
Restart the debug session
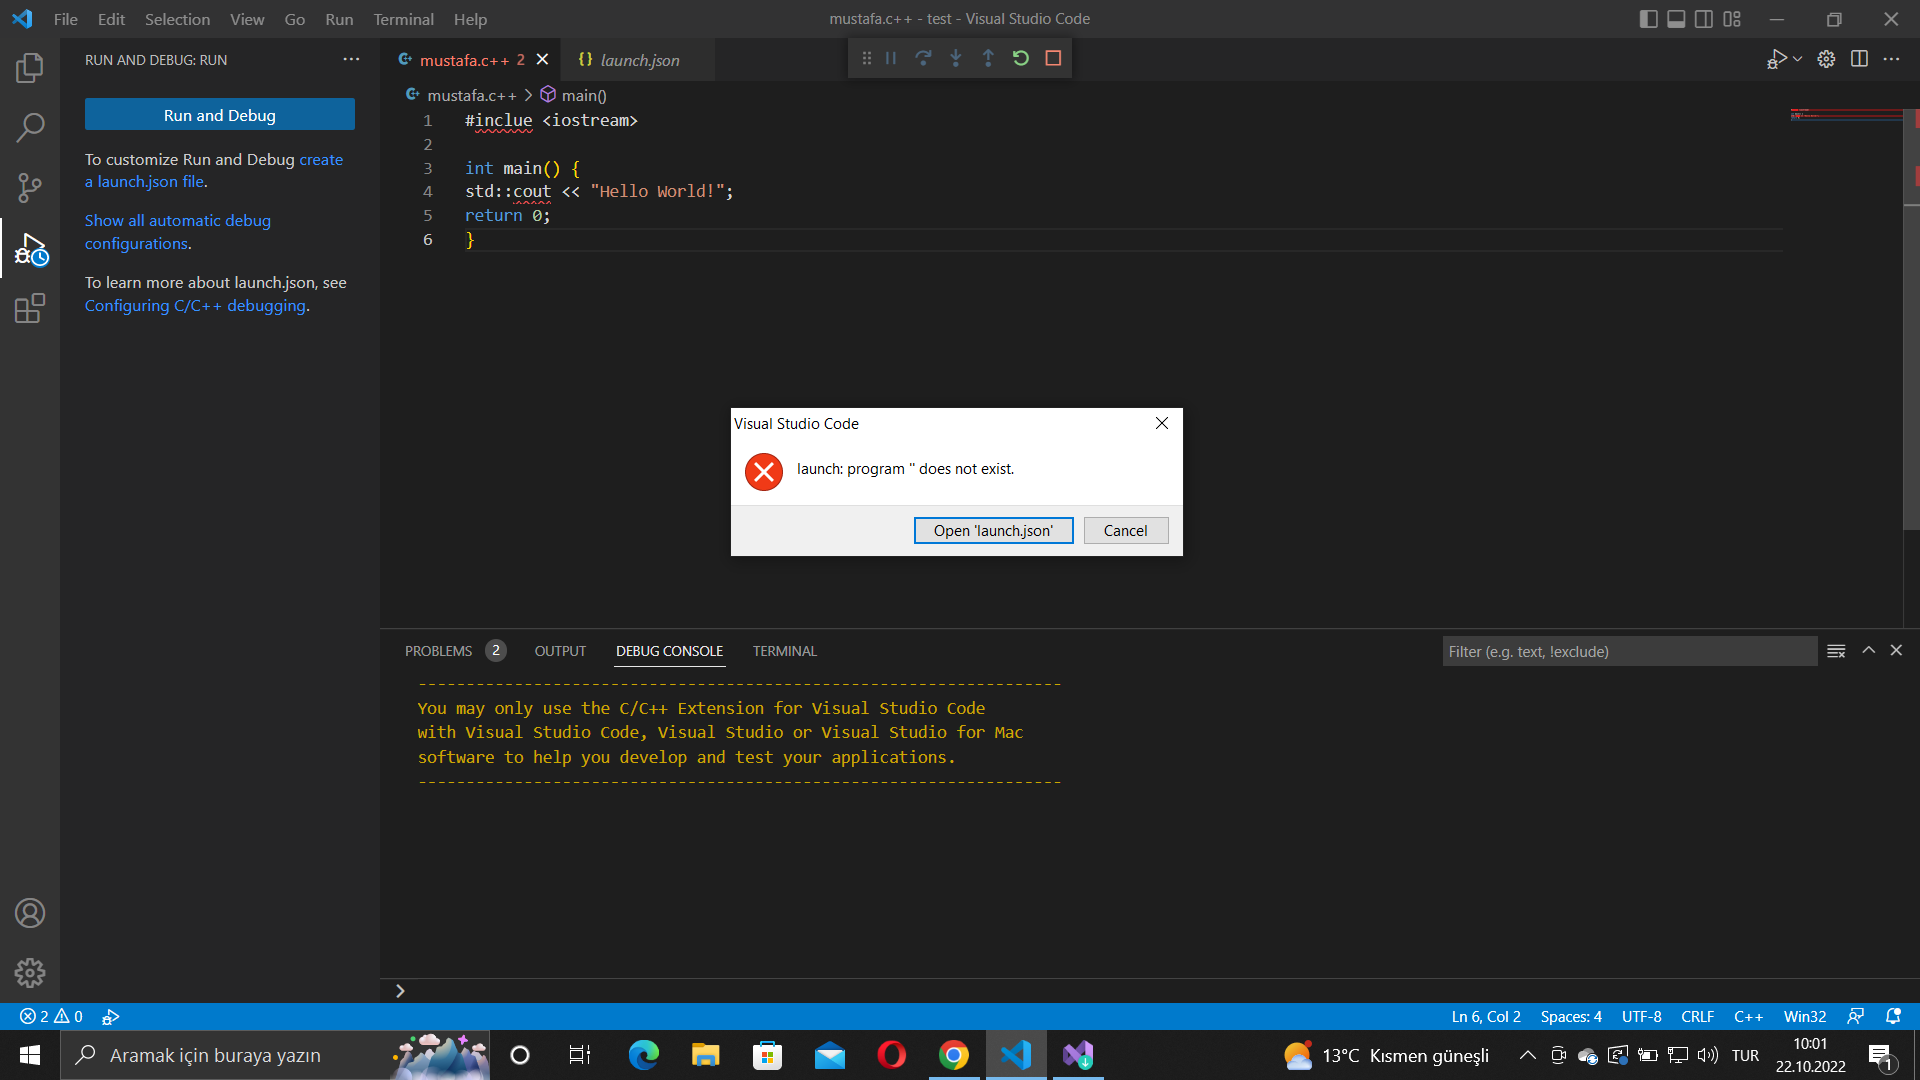1020,58
